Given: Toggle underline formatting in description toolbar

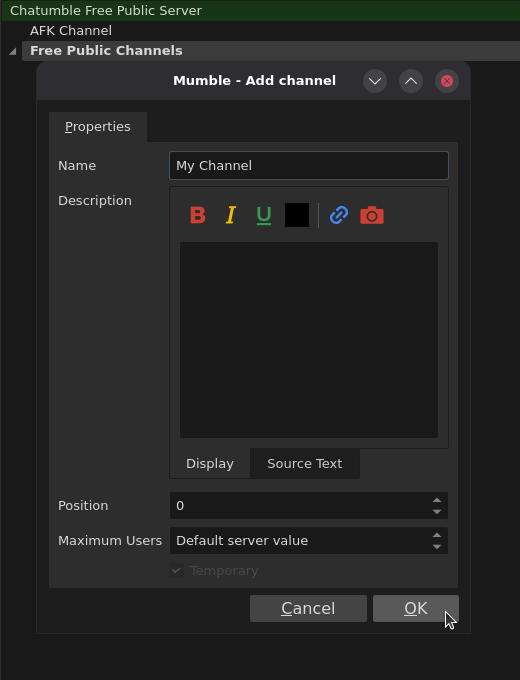Looking at the screenshot, I should tap(264, 215).
